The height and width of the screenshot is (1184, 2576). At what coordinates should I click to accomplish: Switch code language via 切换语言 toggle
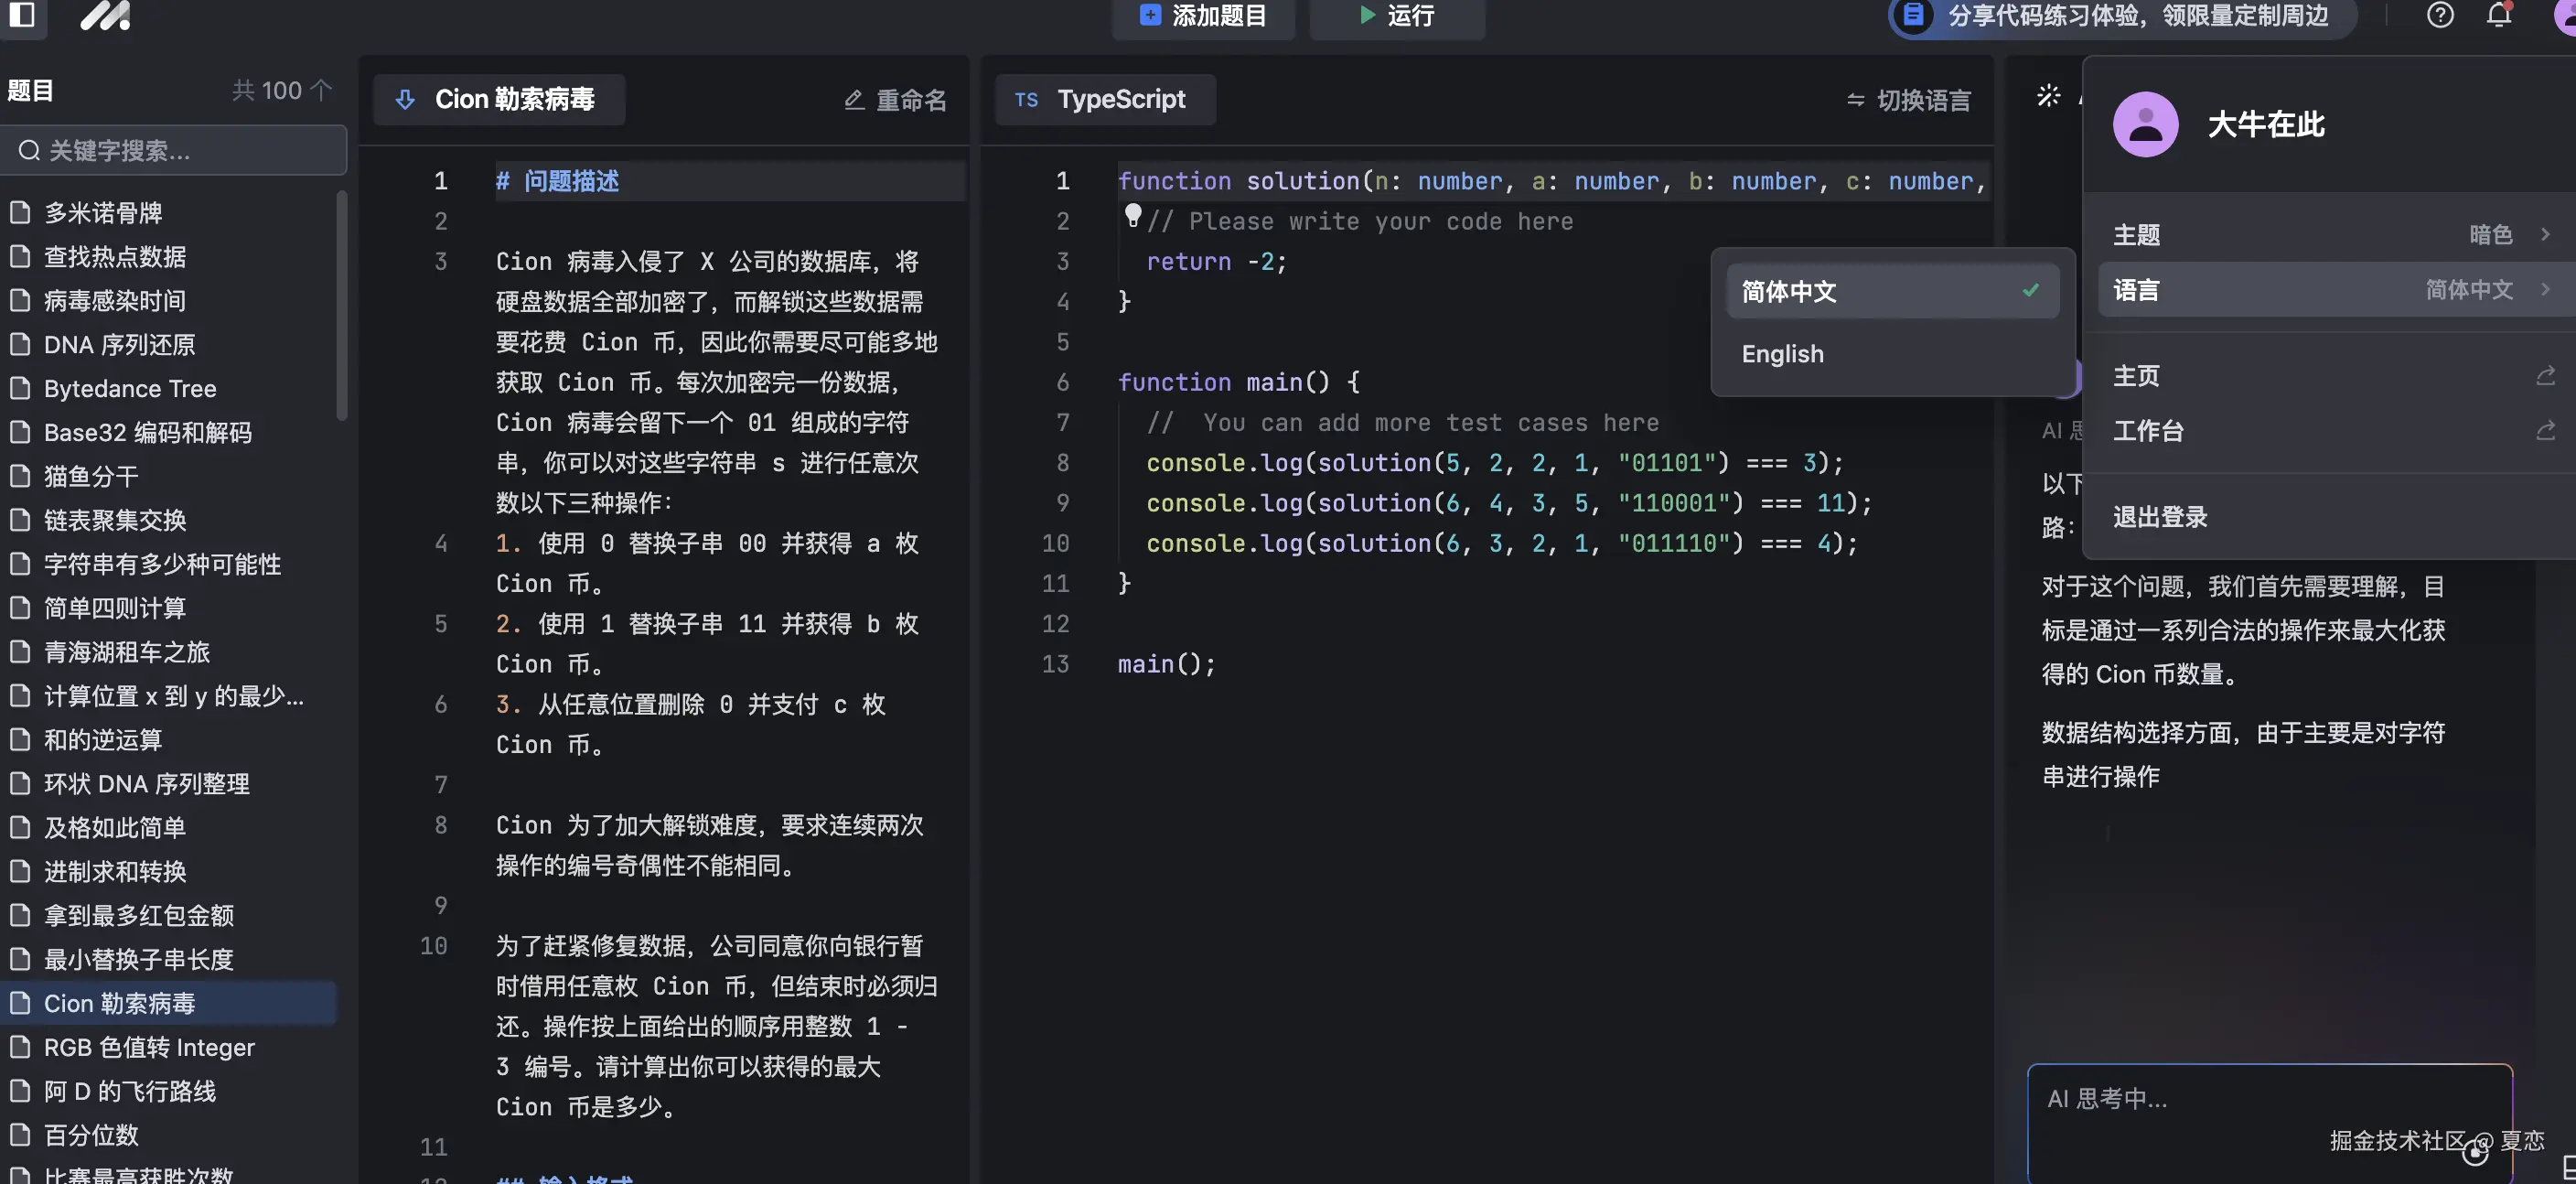click(x=1906, y=99)
